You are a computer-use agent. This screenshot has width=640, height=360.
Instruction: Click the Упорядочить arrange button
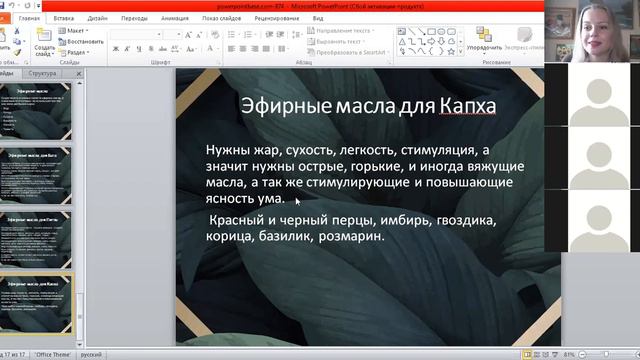[484, 40]
